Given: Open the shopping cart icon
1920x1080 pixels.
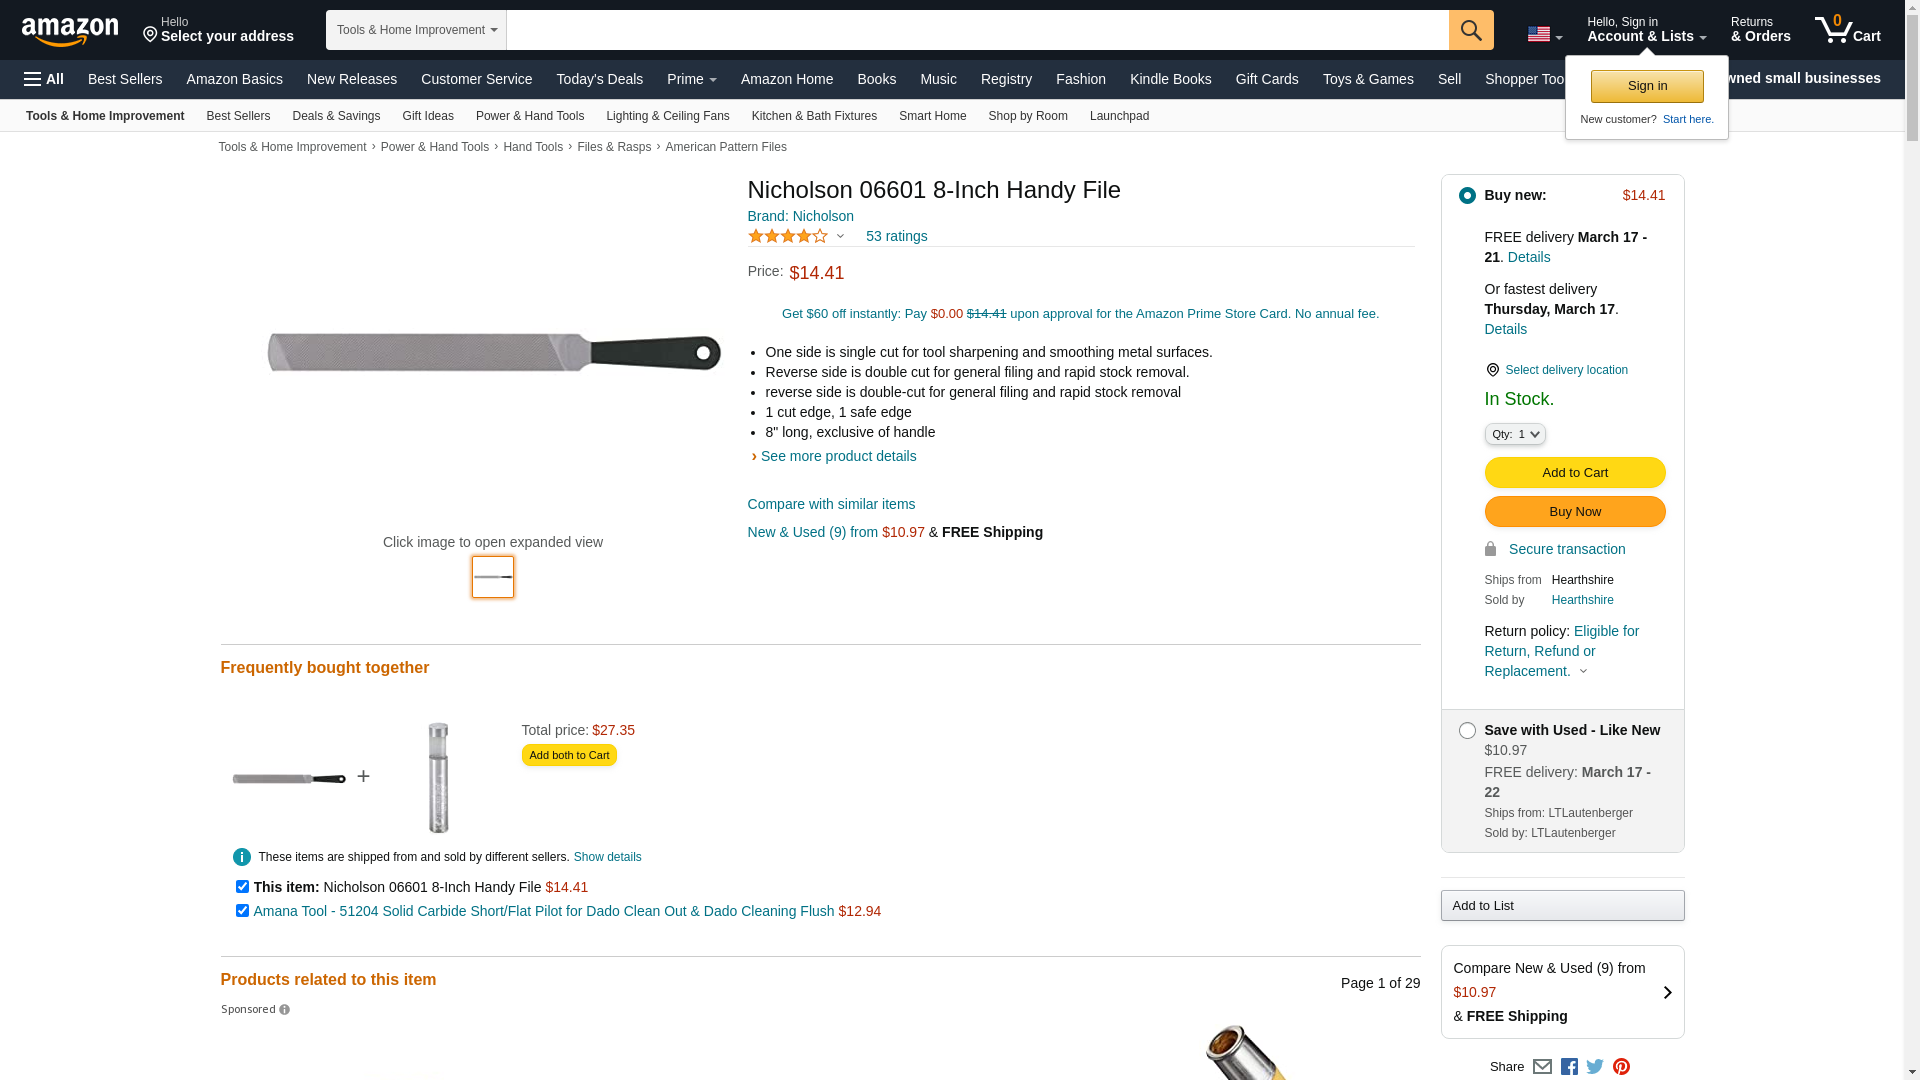Looking at the screenshot, I should [1847, 29].
